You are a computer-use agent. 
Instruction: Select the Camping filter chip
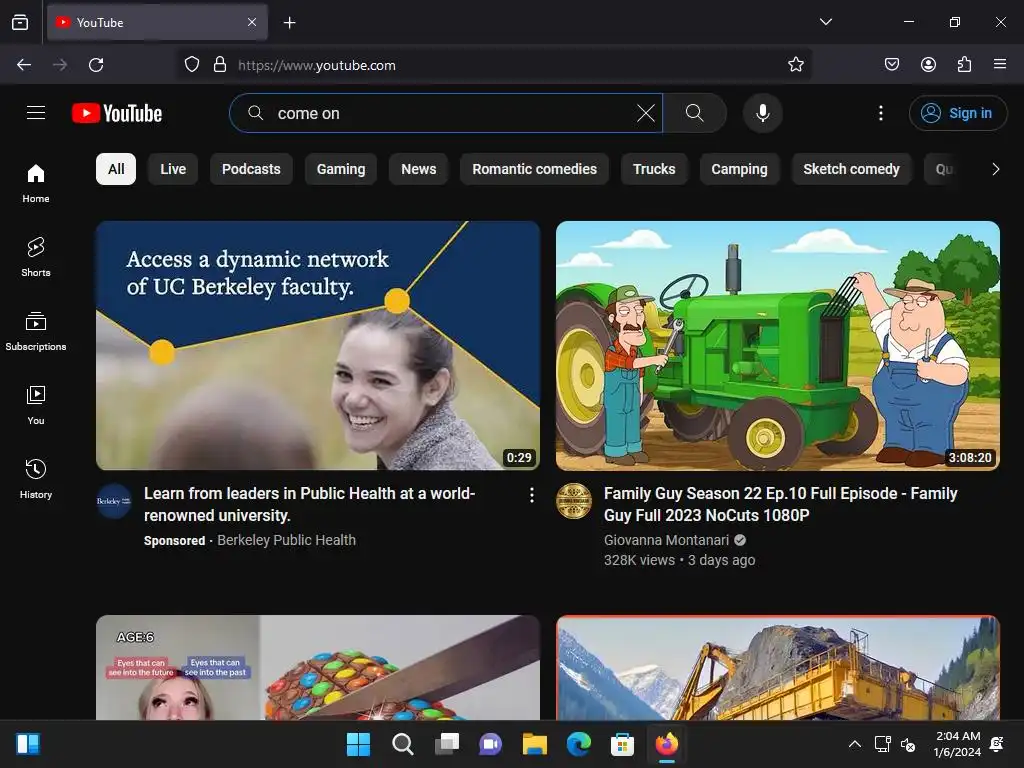pyautogui.click(x=739, y=169)
